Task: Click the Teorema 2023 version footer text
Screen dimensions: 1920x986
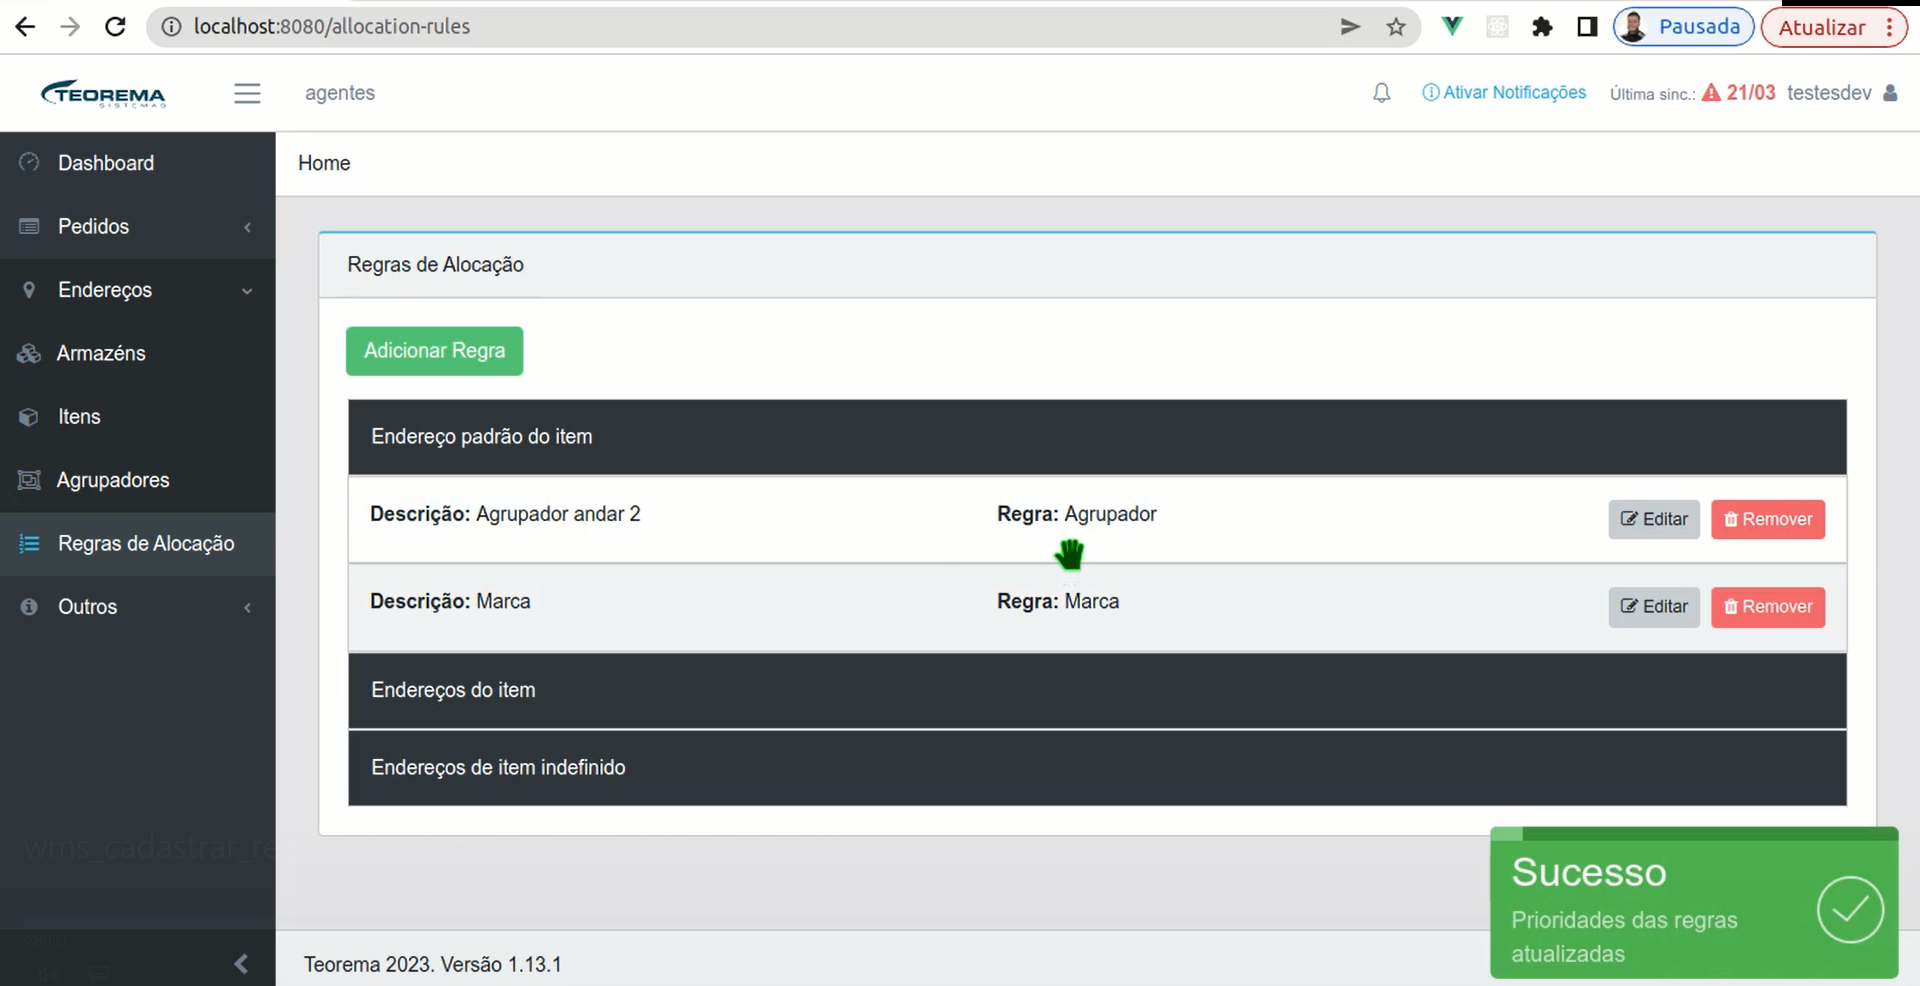Action: pyautogui.click(x=433, y=965)
